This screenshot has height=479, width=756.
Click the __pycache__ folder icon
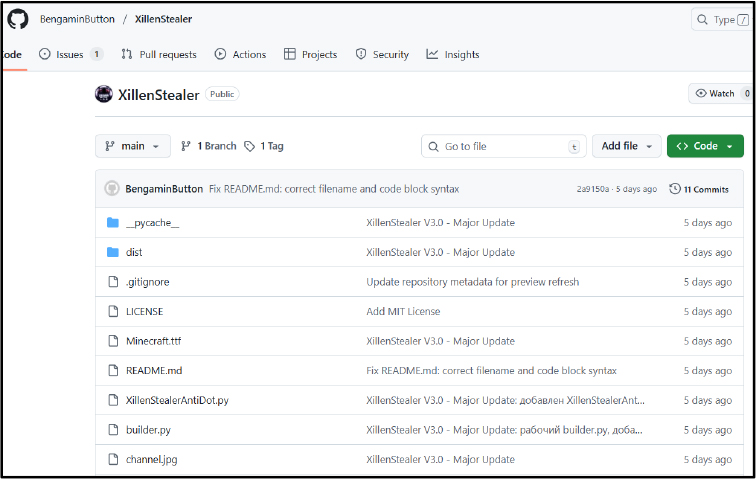click(x=113, y=222)
